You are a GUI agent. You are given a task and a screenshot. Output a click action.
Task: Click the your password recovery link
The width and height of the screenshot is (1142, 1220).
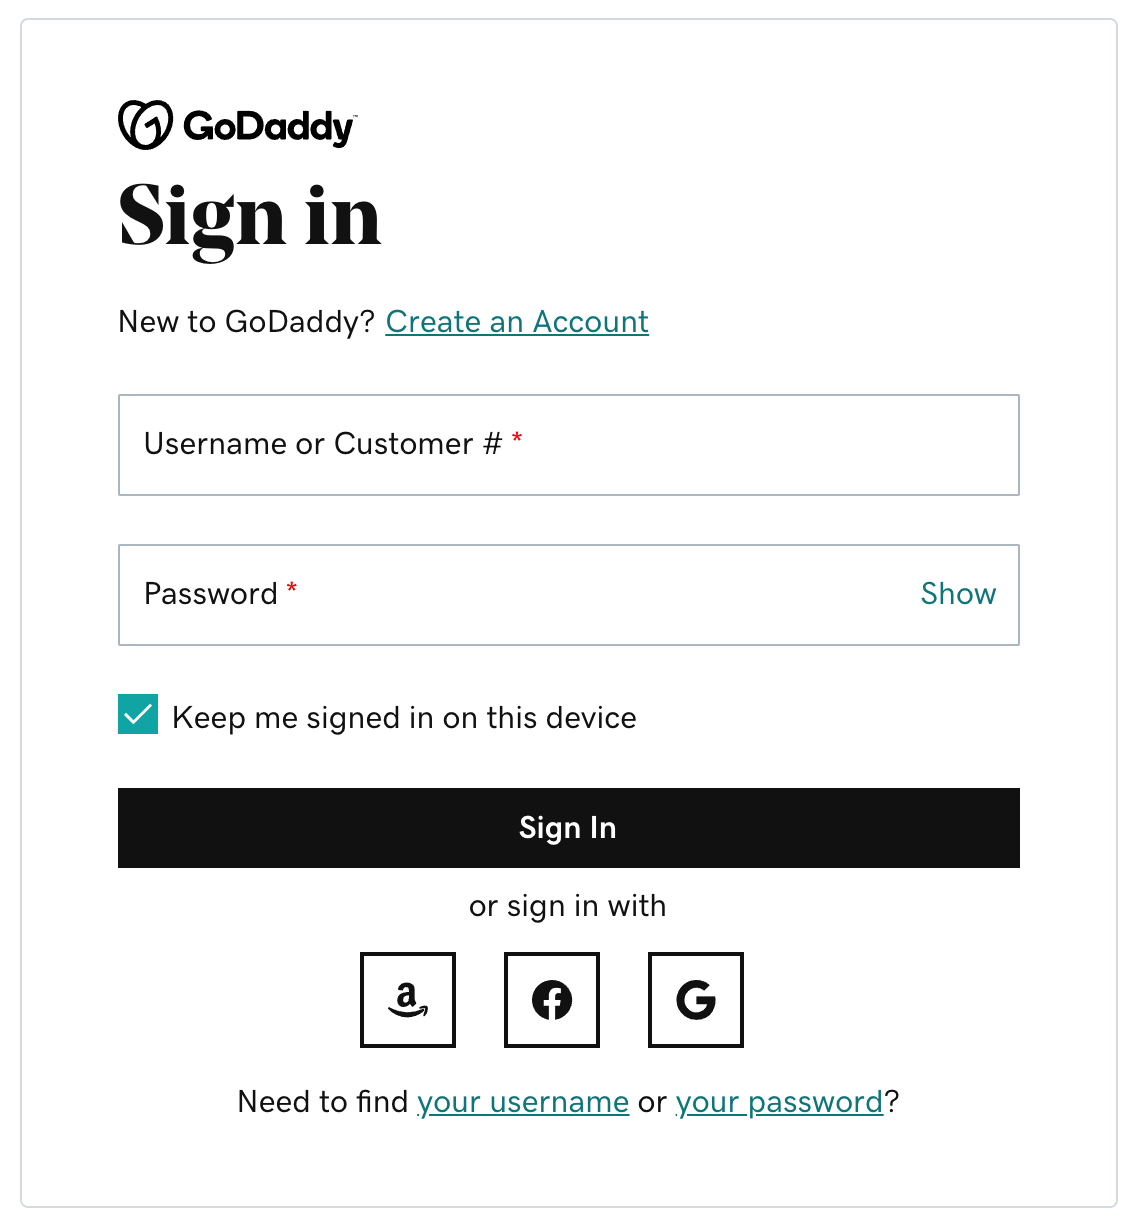777,1102
